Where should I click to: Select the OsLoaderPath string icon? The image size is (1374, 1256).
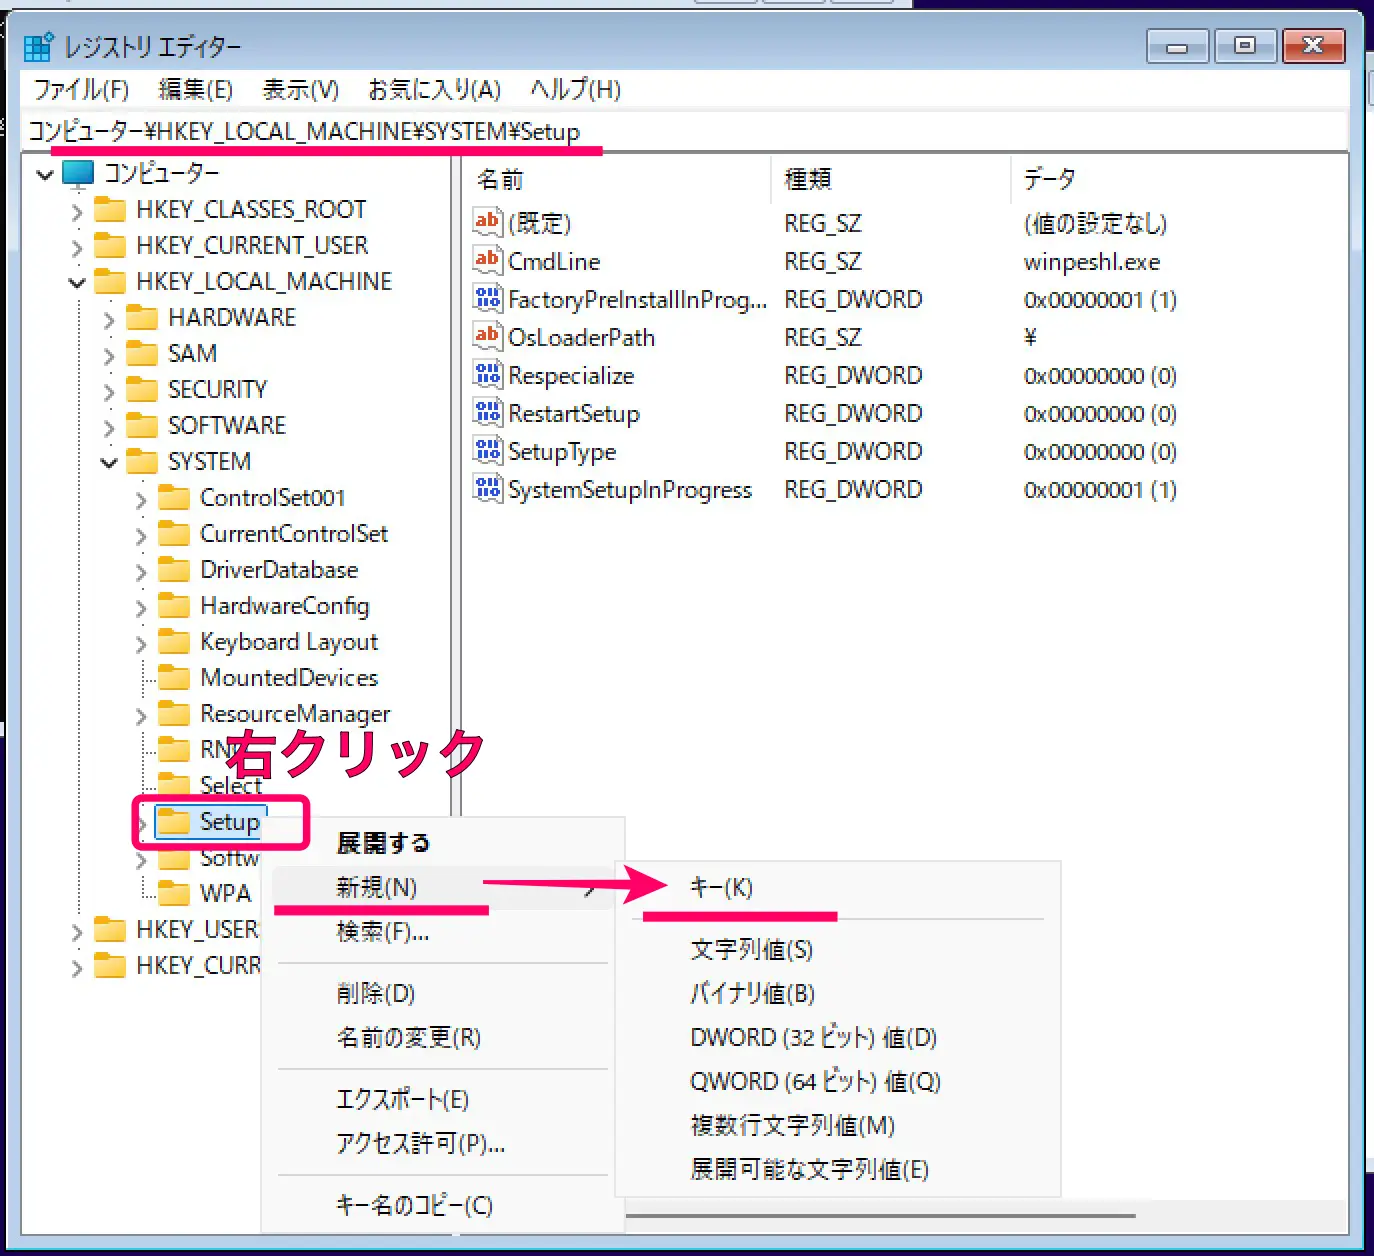(x=487, y=336)
